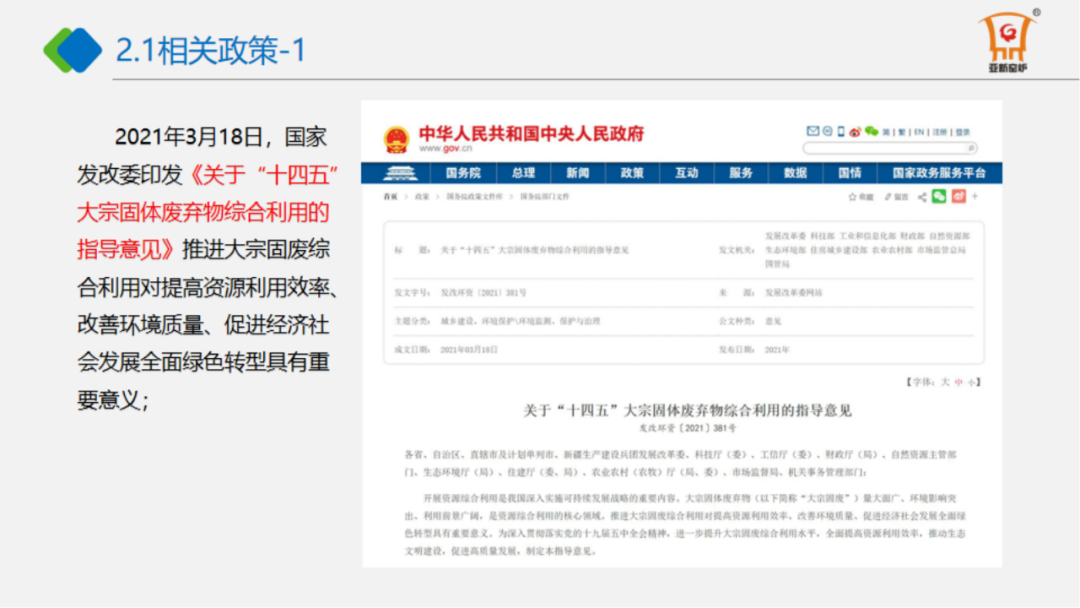Click the 首页 breadcrumb link
1080x608 pixels.
pyautogui.click(x=389, y=197)
